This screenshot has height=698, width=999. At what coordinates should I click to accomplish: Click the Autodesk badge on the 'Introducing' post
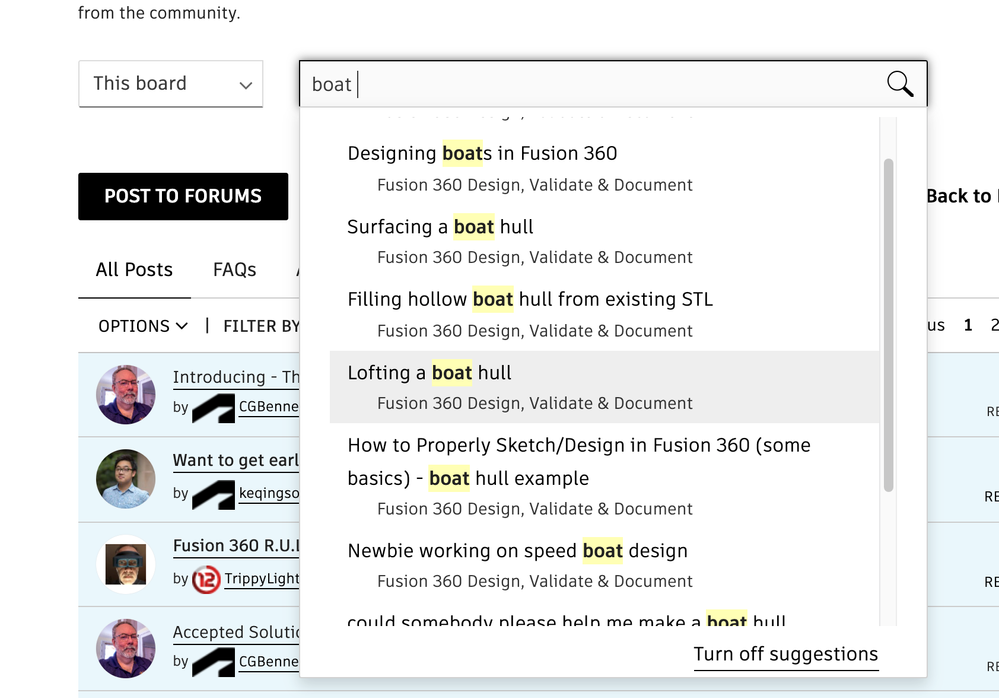[x=213, y=408]
